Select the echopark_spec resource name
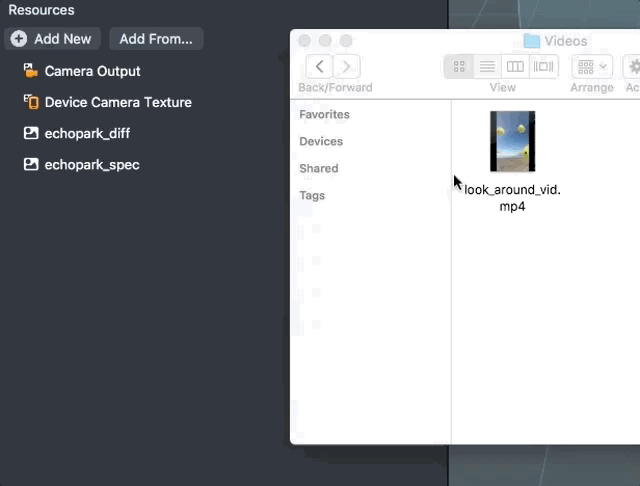 [x=92, y=165]
